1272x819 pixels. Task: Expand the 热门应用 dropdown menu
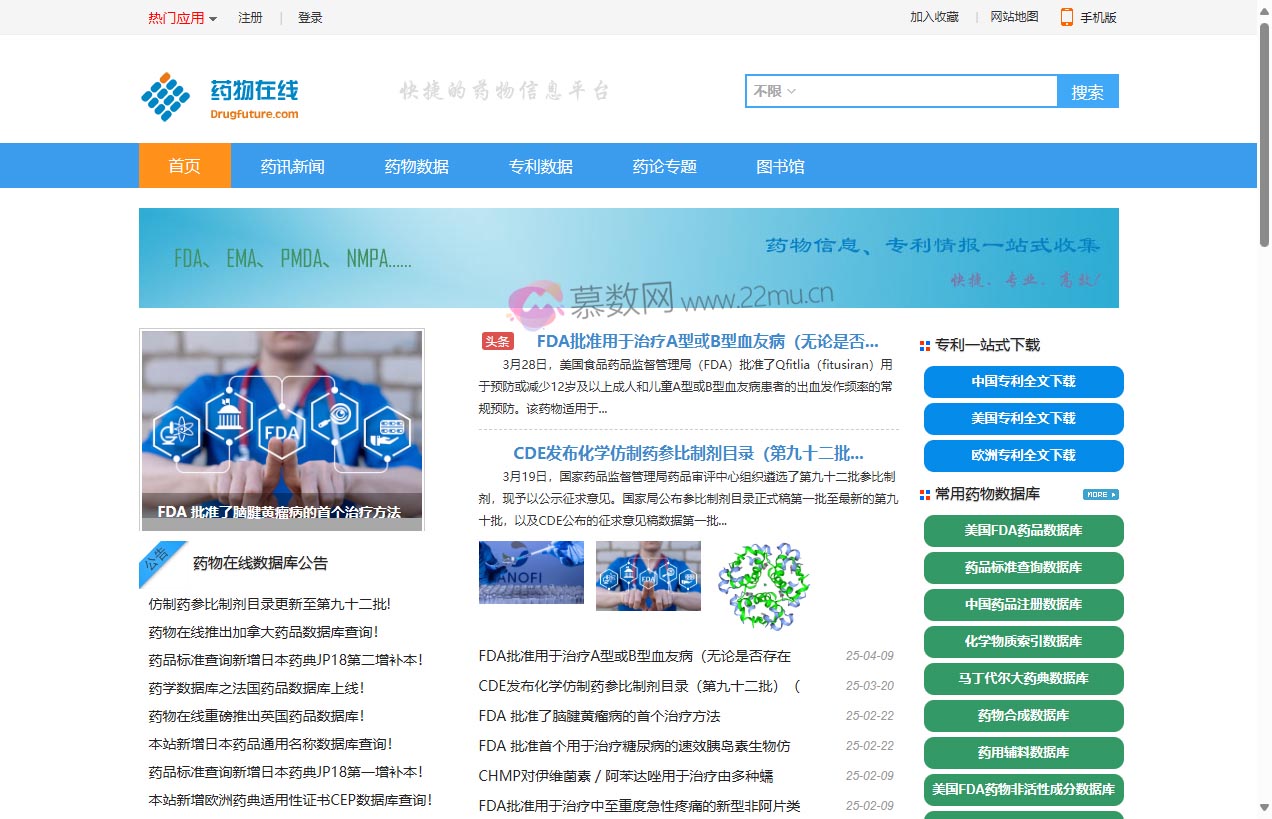pos(182,18)
